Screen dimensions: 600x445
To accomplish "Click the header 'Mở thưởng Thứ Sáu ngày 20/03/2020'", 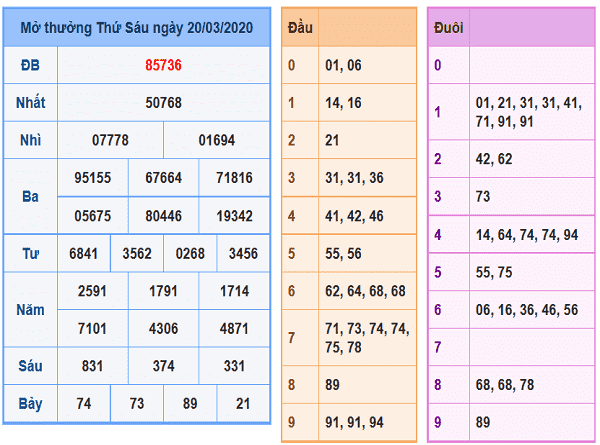I will pyautogui.click(x=137, y=28).
